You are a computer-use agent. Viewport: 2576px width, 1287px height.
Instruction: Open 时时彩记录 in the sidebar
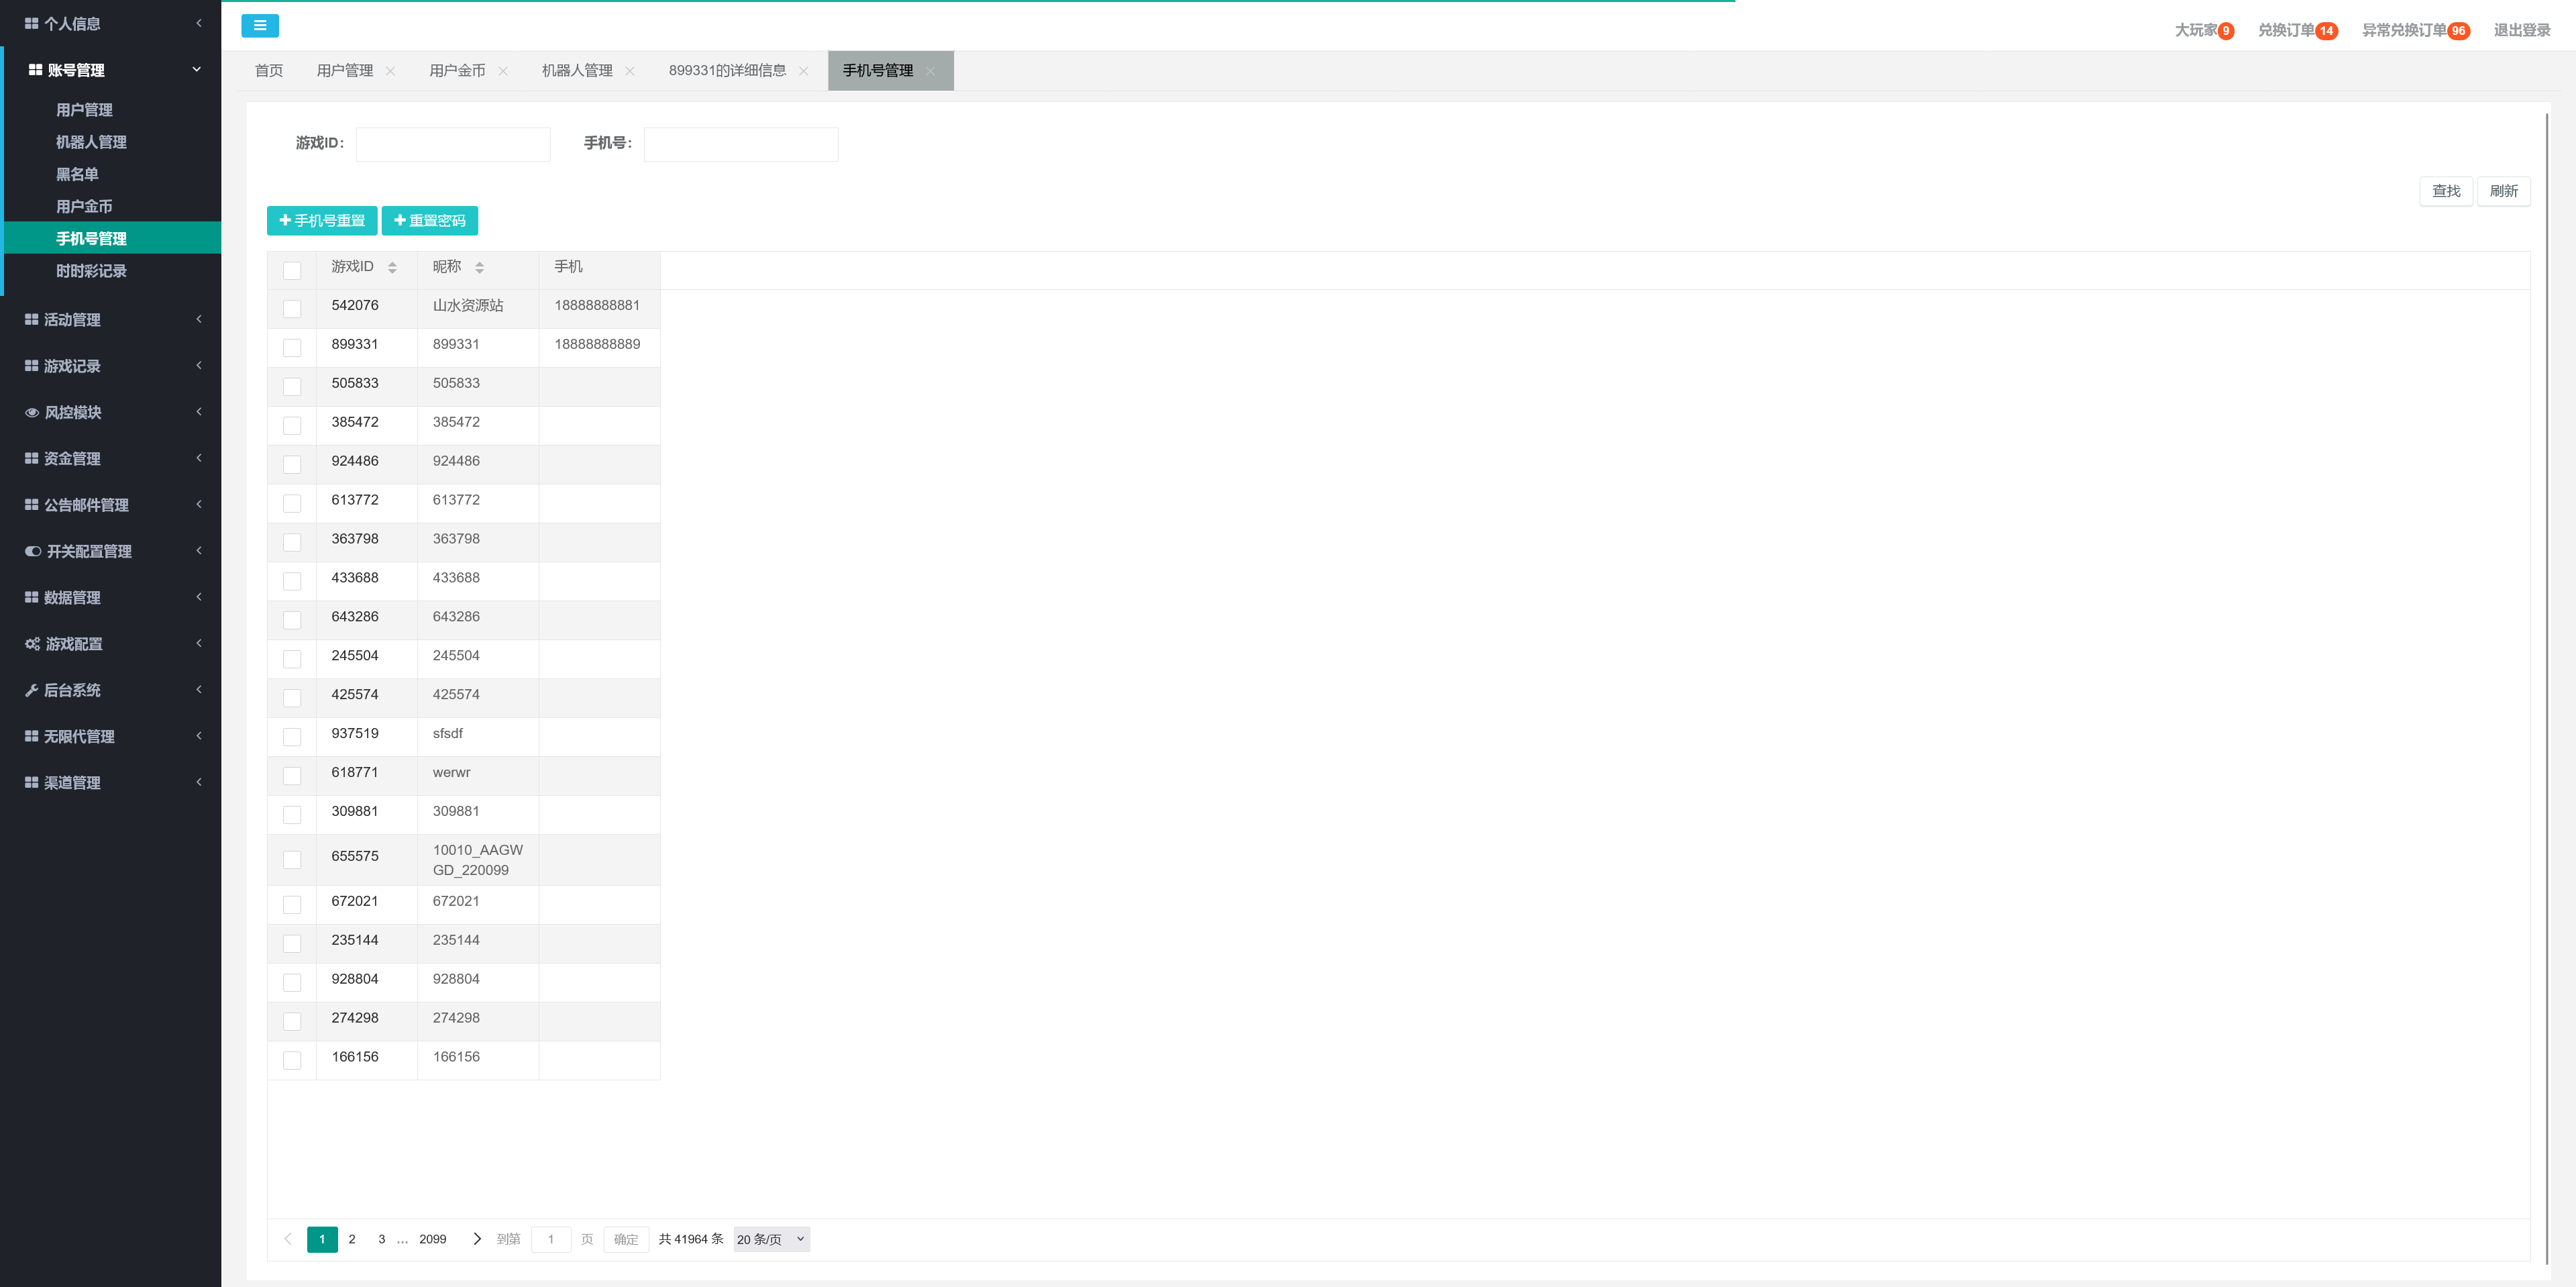tap(91, 271)
